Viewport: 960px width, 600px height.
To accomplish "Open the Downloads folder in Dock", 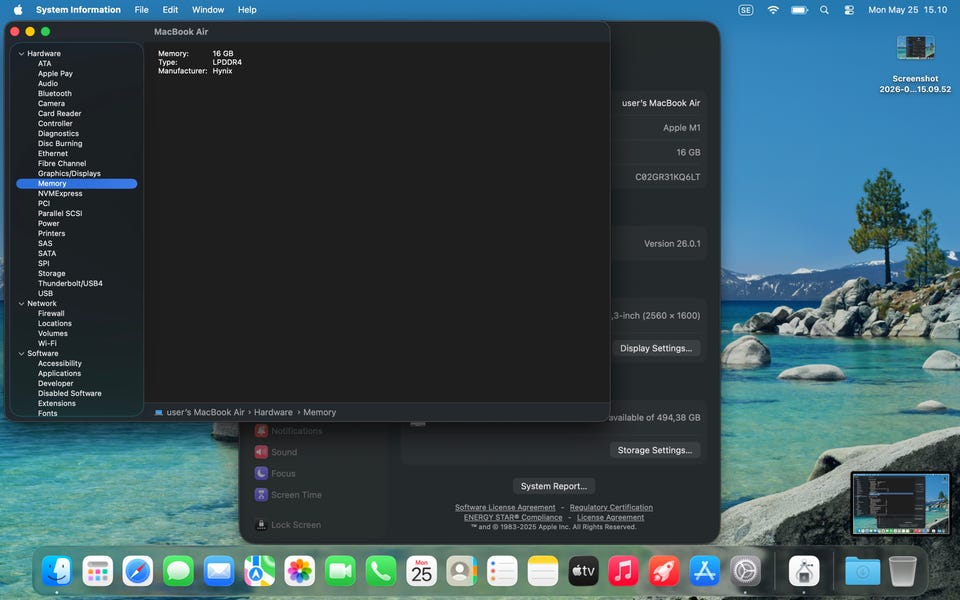I will [x=862, y=571].
